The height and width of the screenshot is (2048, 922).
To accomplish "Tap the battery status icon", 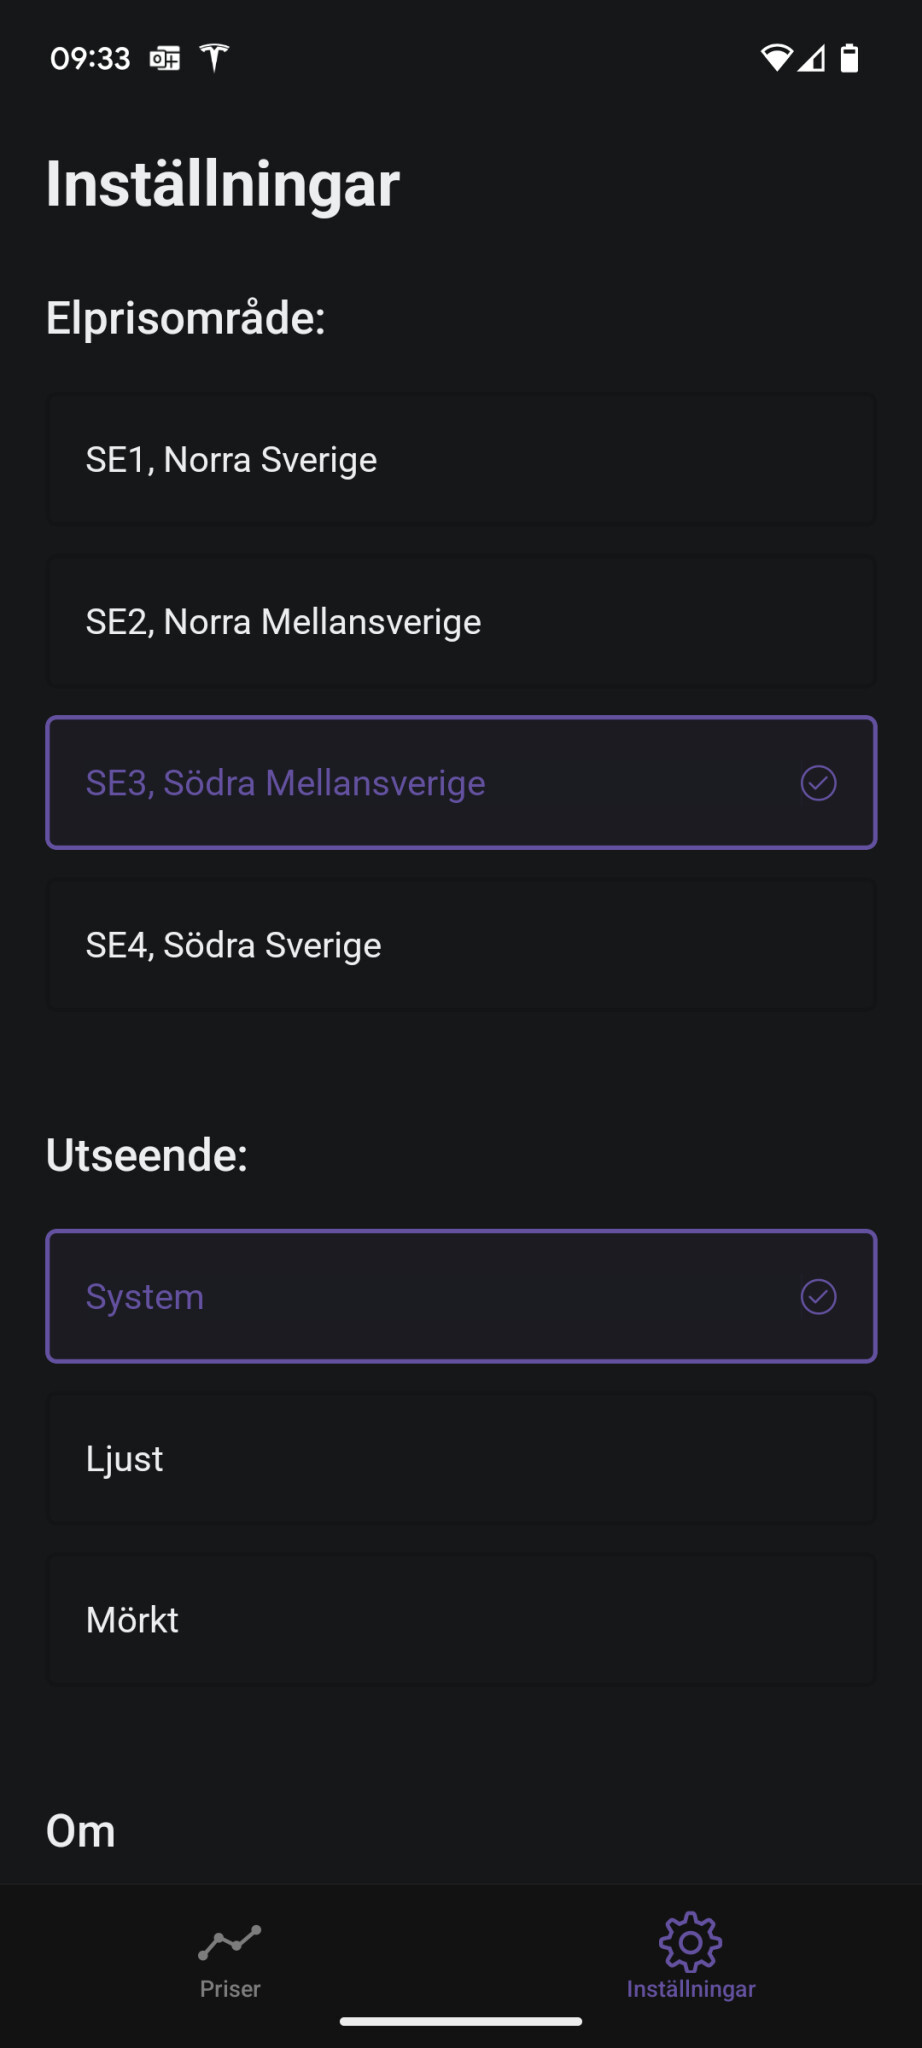I will coord(849,58).
